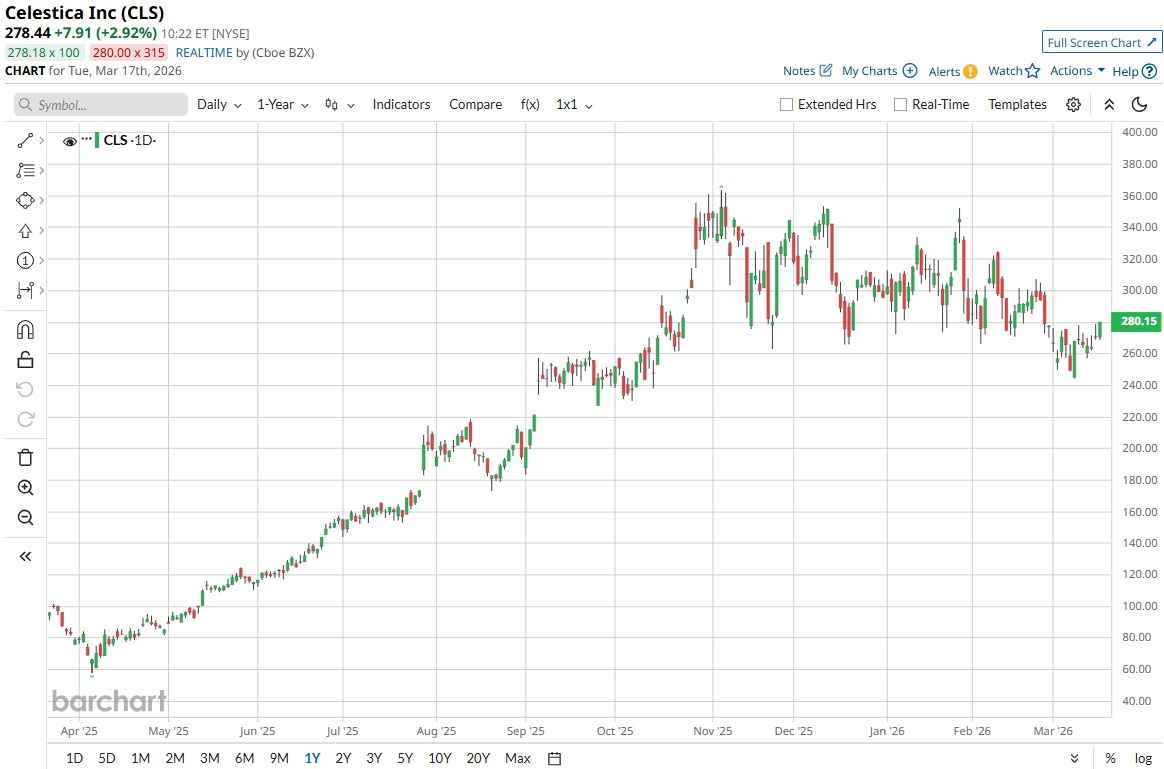1164x769 pixels.
Task: Enable the Extended Hrs checkbox
Action: (x=786, y=105)
